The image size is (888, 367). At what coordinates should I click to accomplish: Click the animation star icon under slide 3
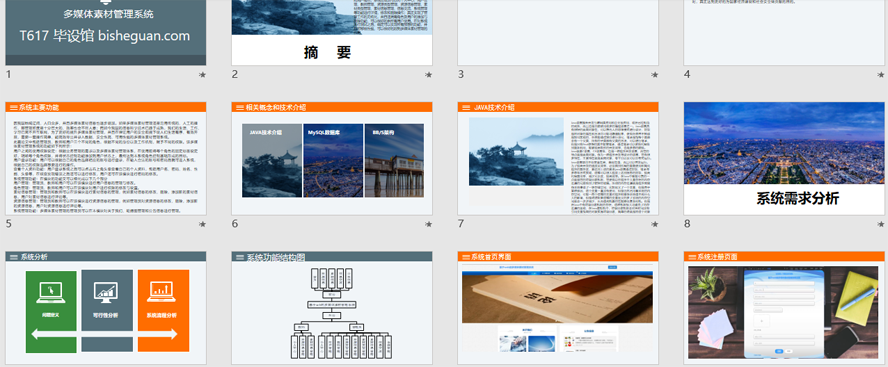point(655,75)
